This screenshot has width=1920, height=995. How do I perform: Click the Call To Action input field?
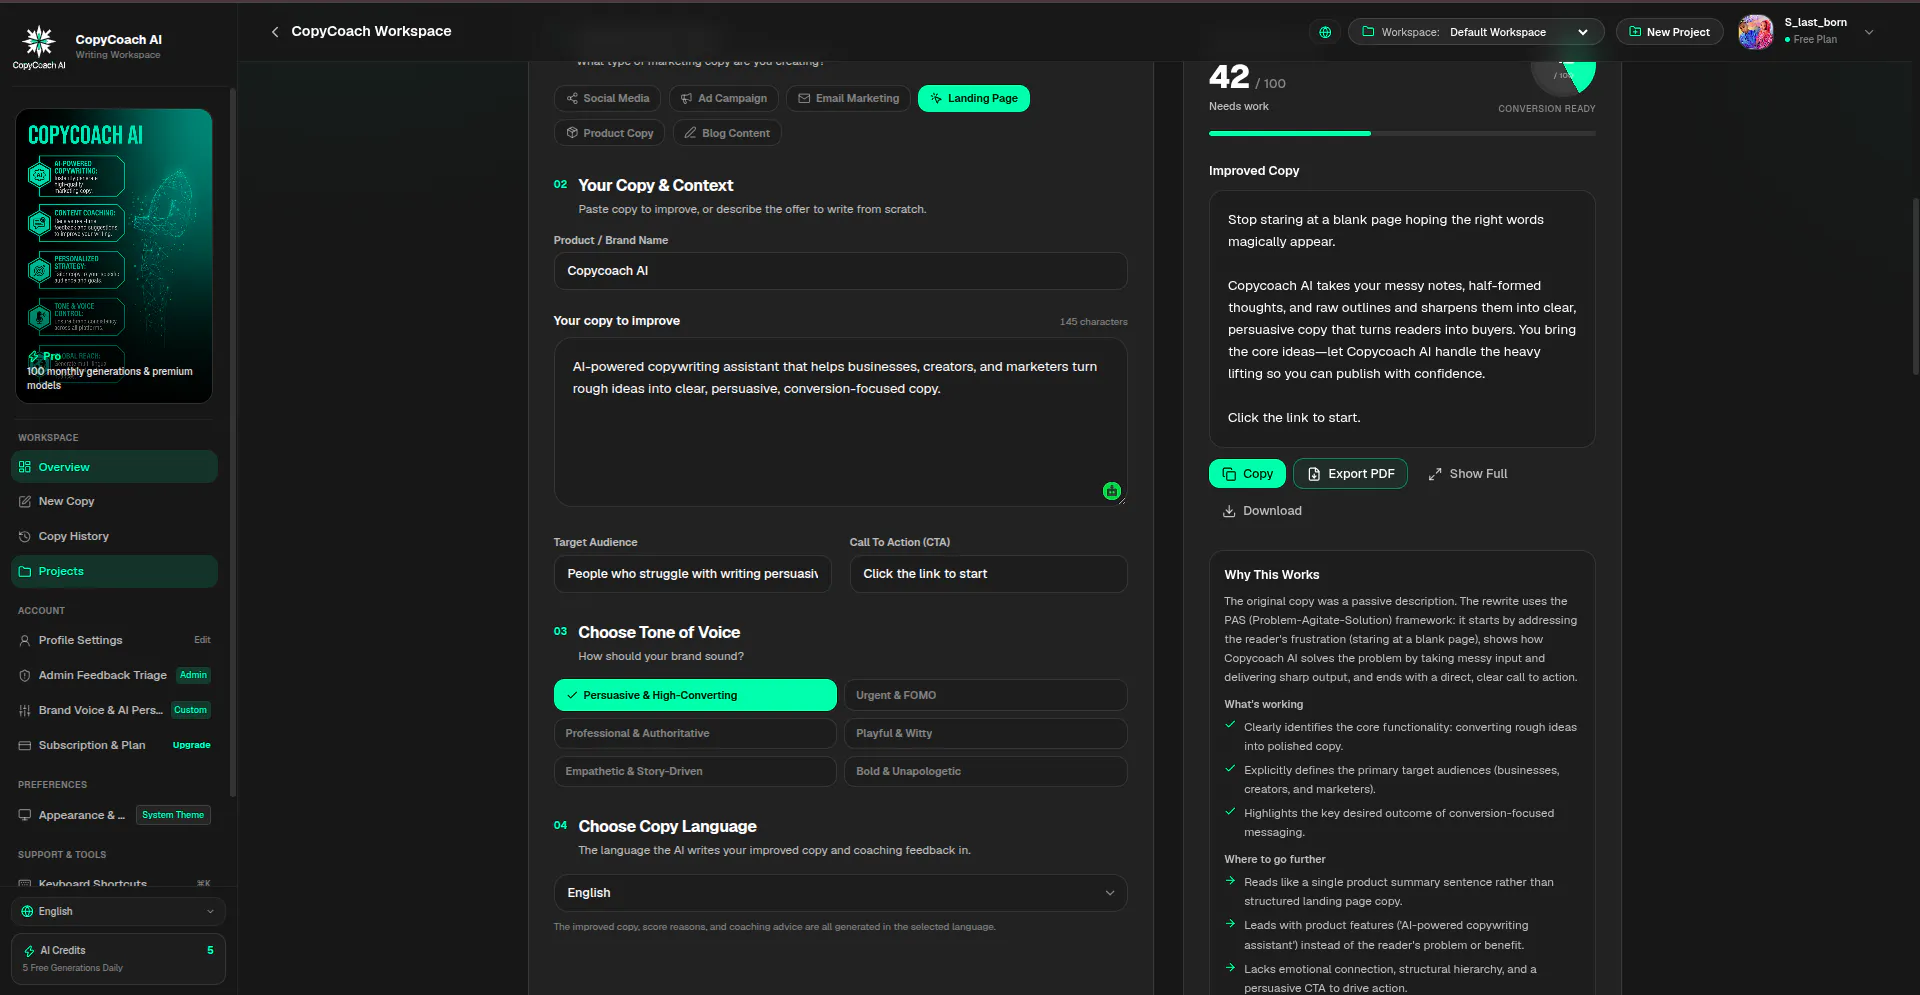click(x=988, y=574)
